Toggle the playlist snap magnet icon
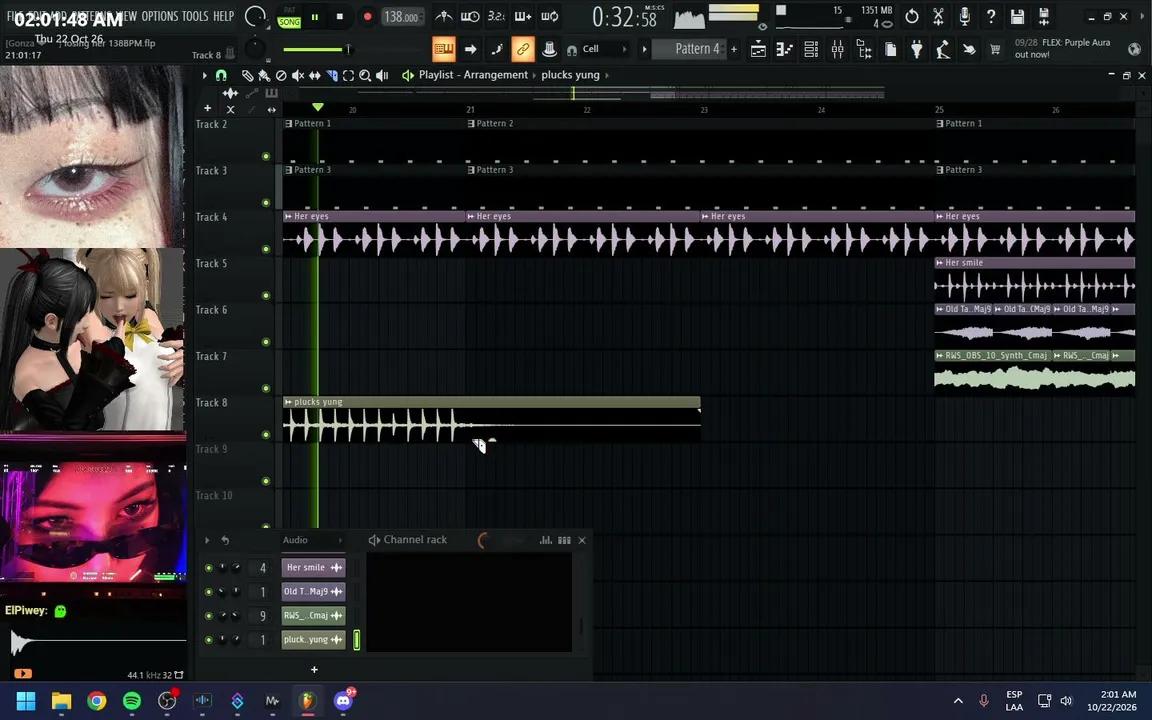Screen dimensions: 1152x720 [220, 75]
